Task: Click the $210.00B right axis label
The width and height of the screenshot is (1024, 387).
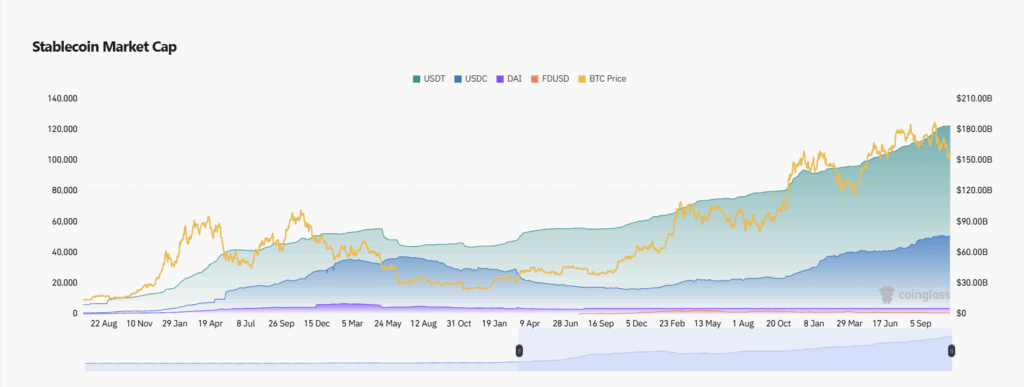Action: point(974,99)
